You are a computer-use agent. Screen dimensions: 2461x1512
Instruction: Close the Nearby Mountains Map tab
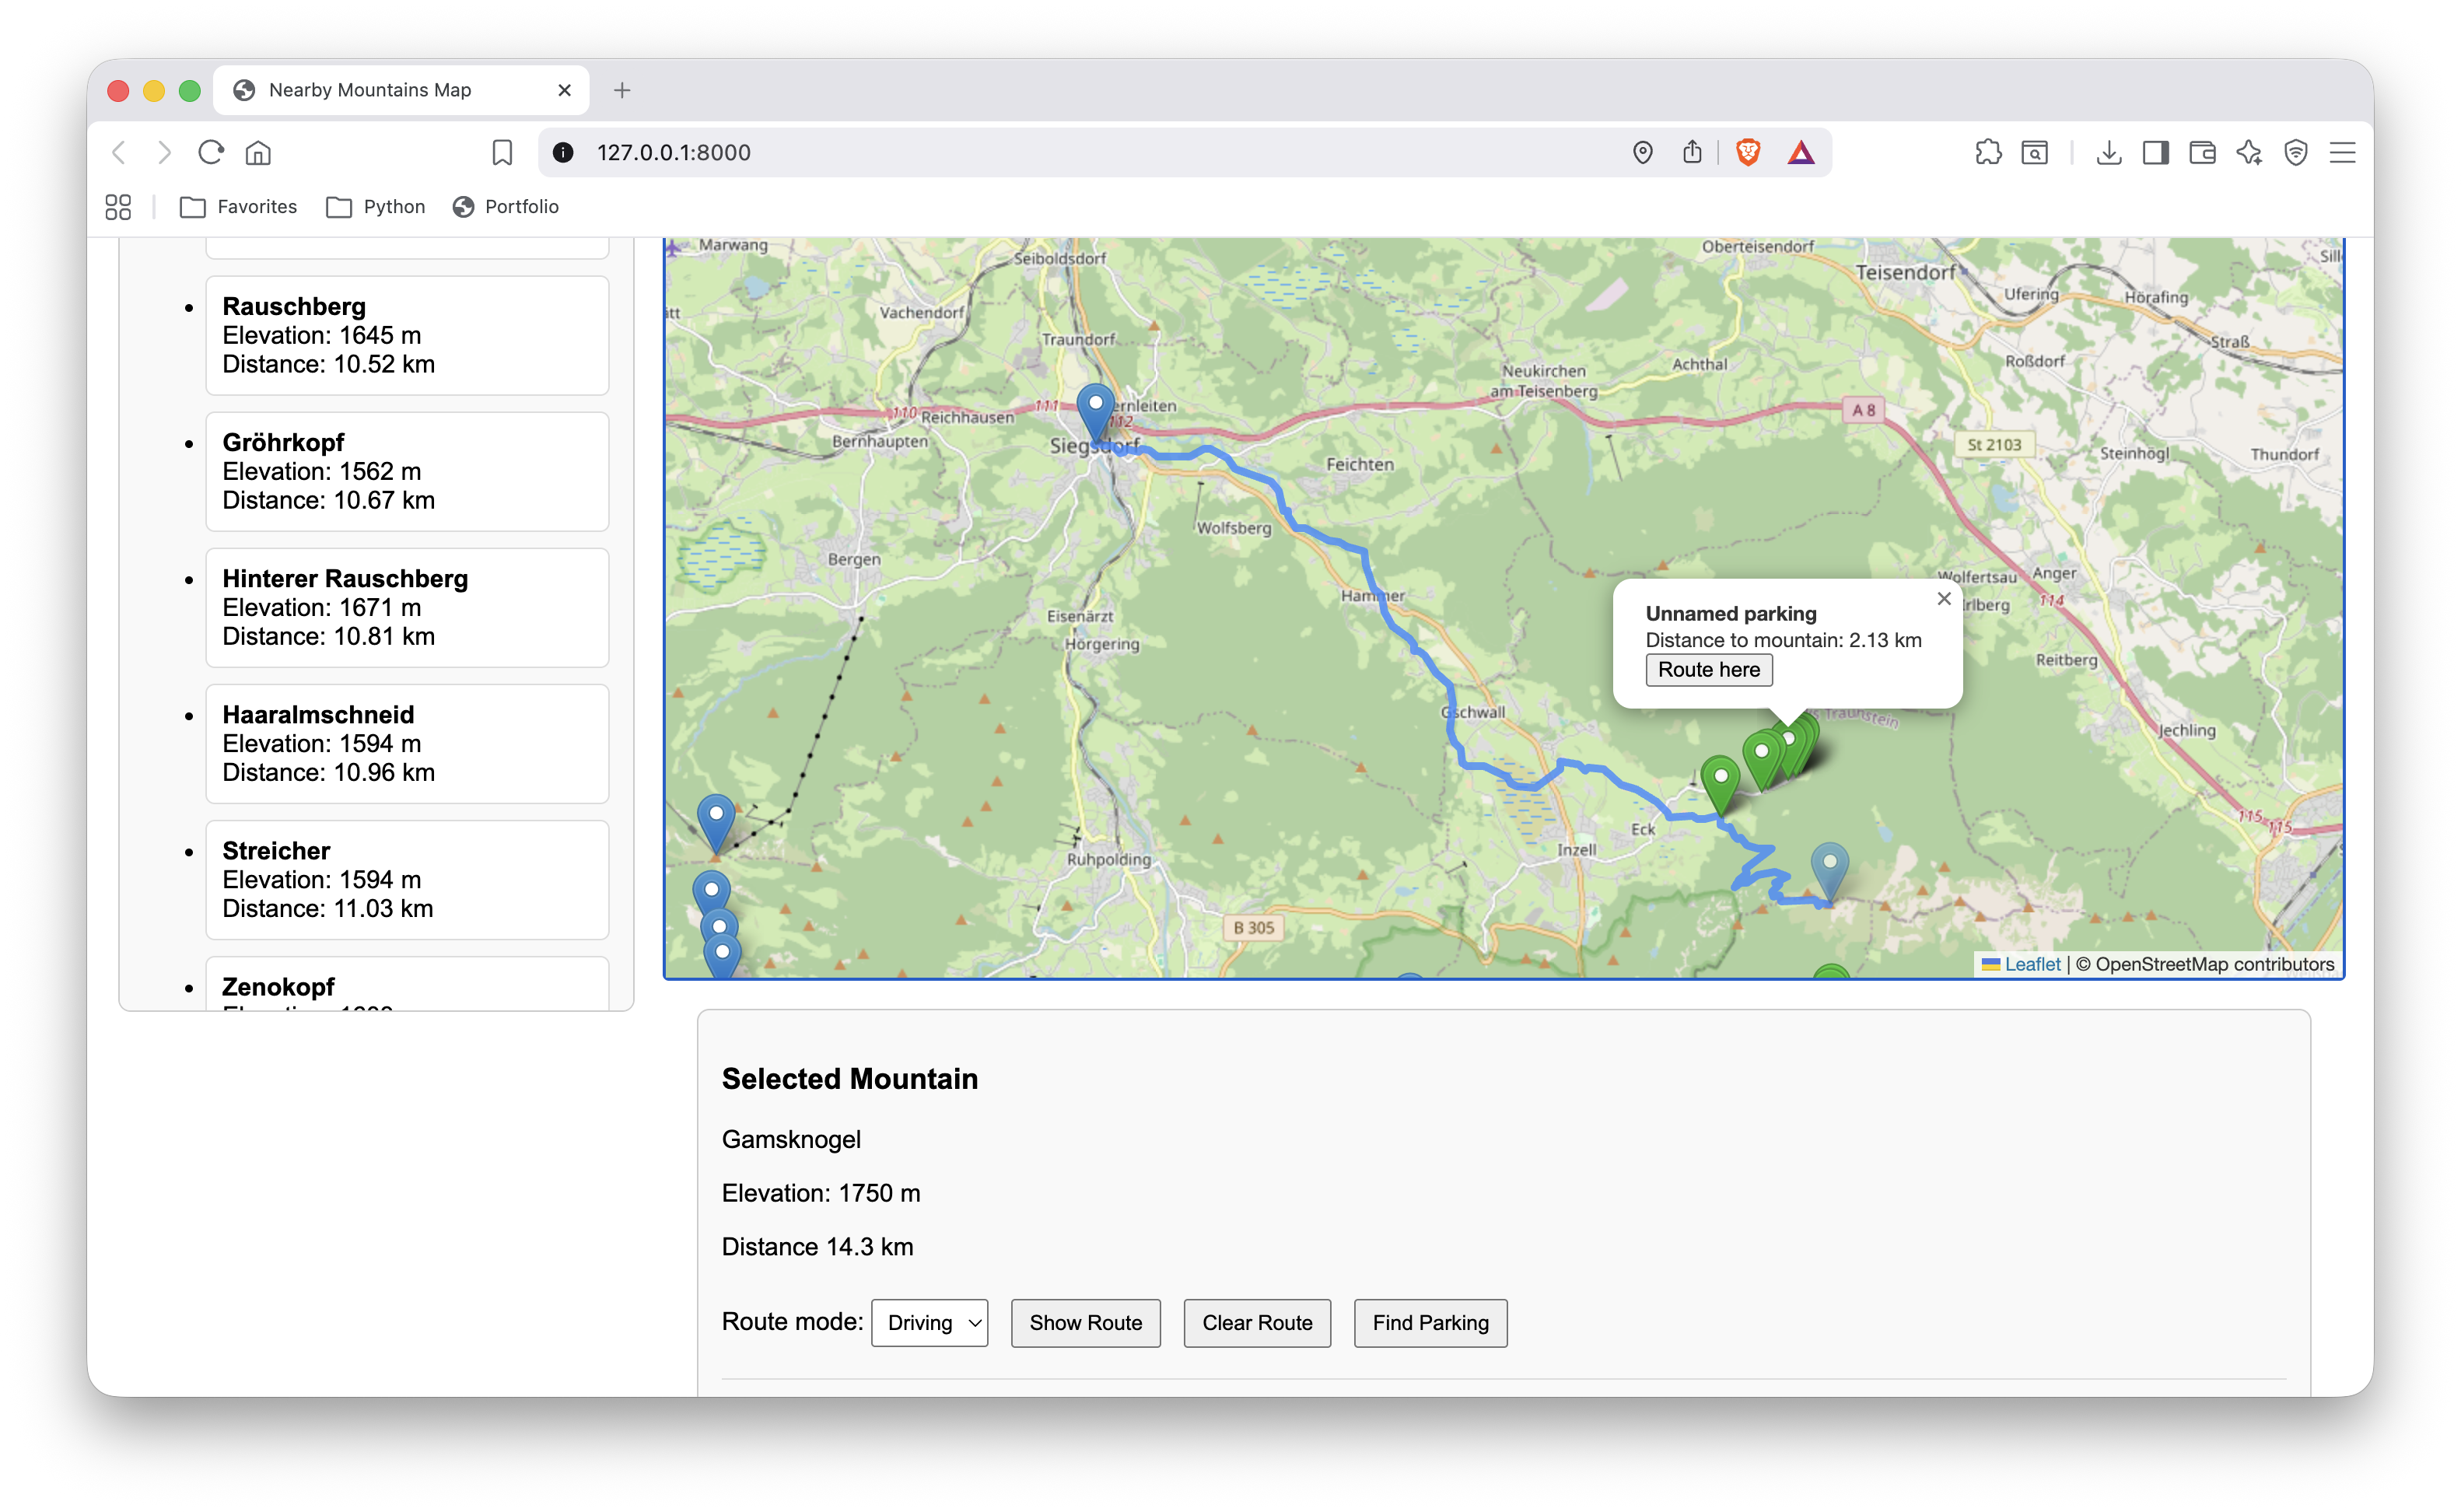(565, 90)
